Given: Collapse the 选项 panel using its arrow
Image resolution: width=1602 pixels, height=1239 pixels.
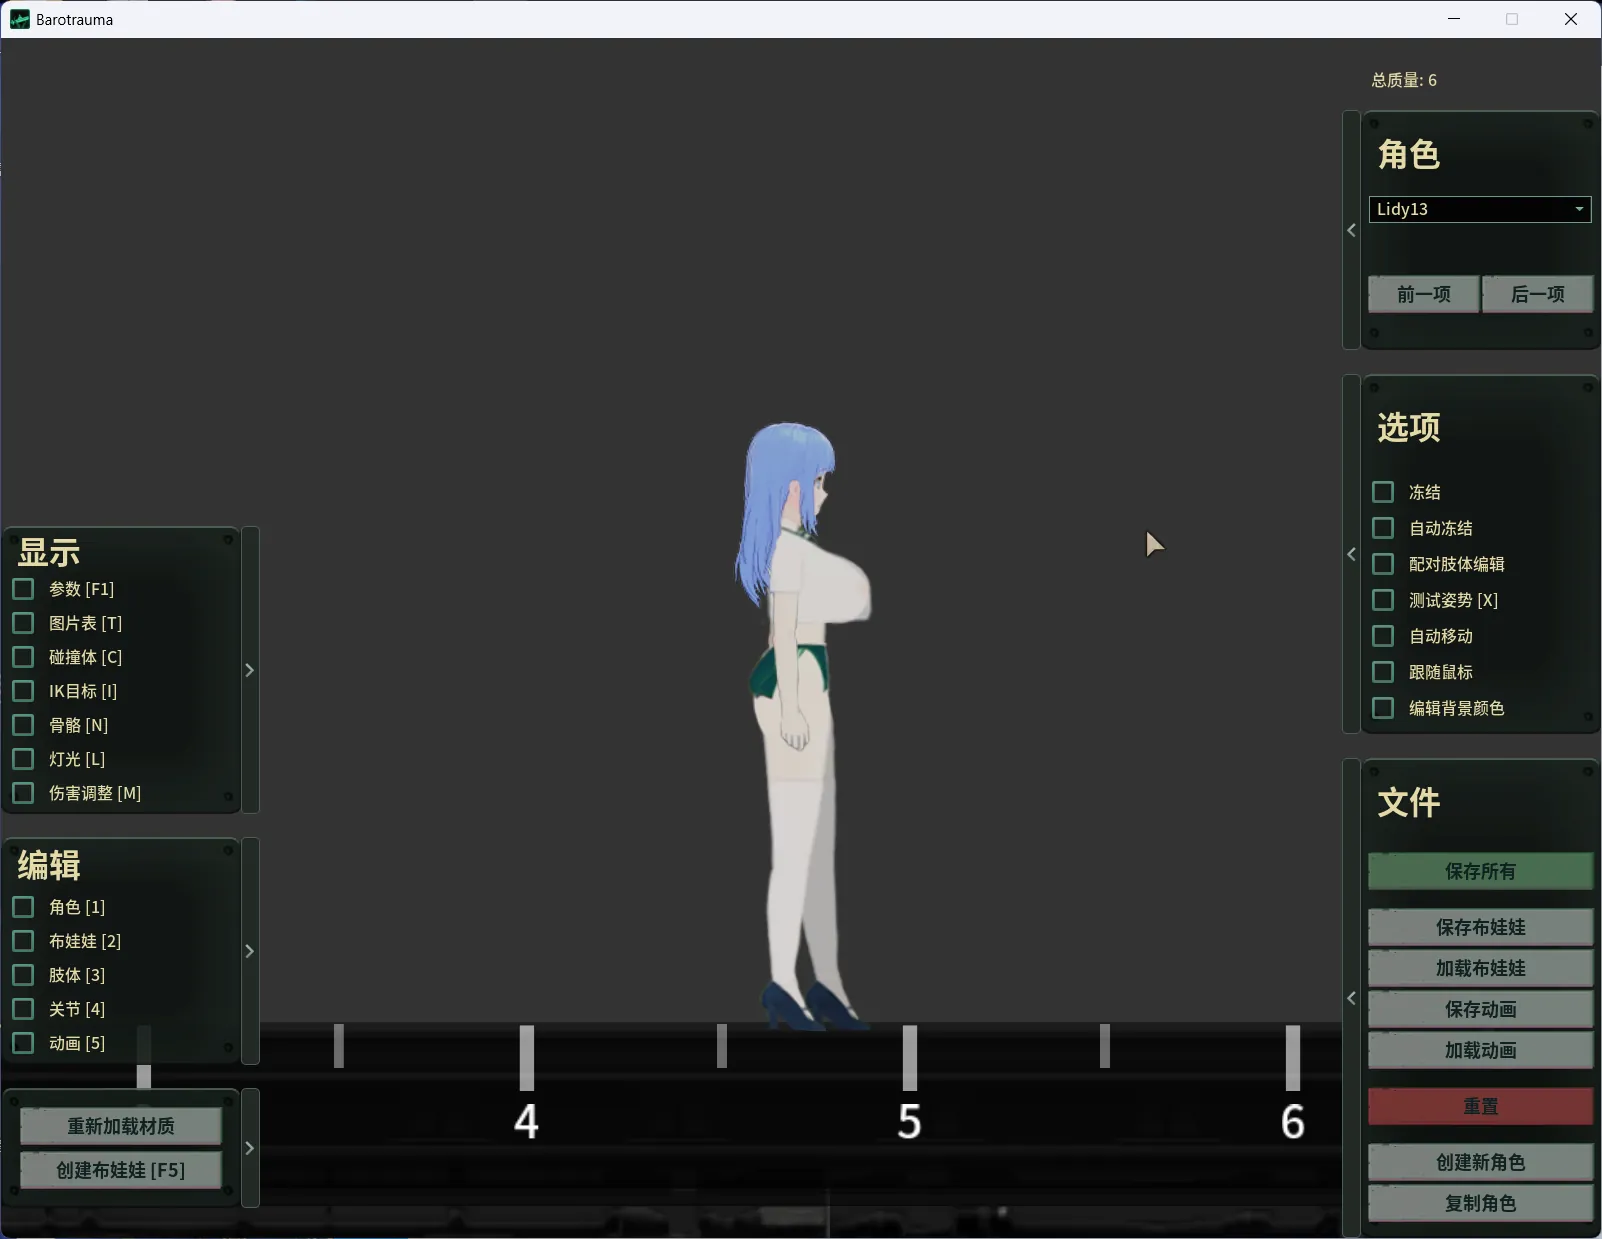Looking at the screenshot, I should 1351,554.
